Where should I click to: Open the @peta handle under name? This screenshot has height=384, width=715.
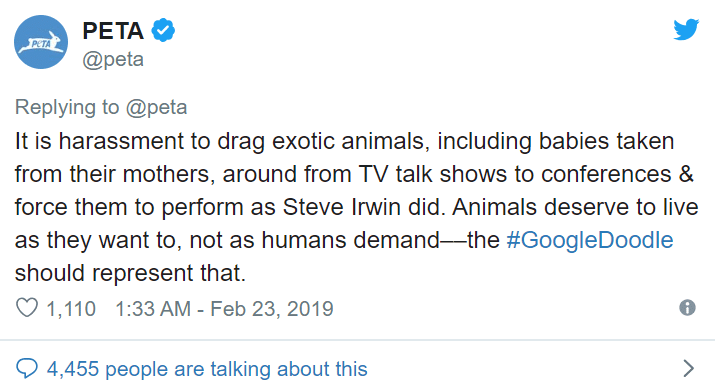tap(113, 60)
